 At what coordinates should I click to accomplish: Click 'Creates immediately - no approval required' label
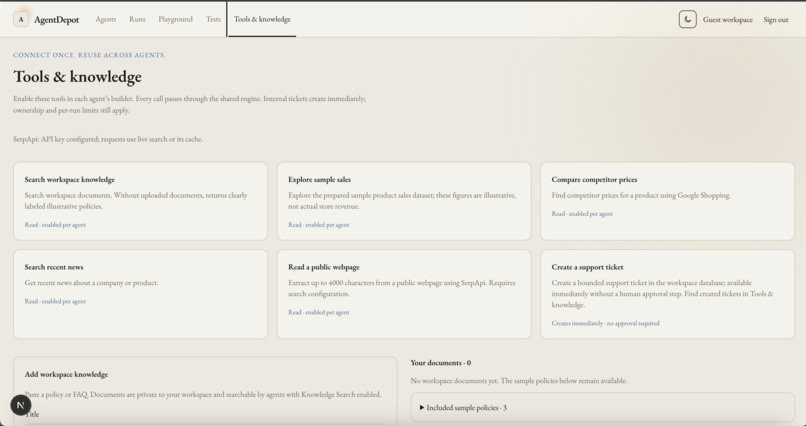pyautogui.click(x=606, y=323)
